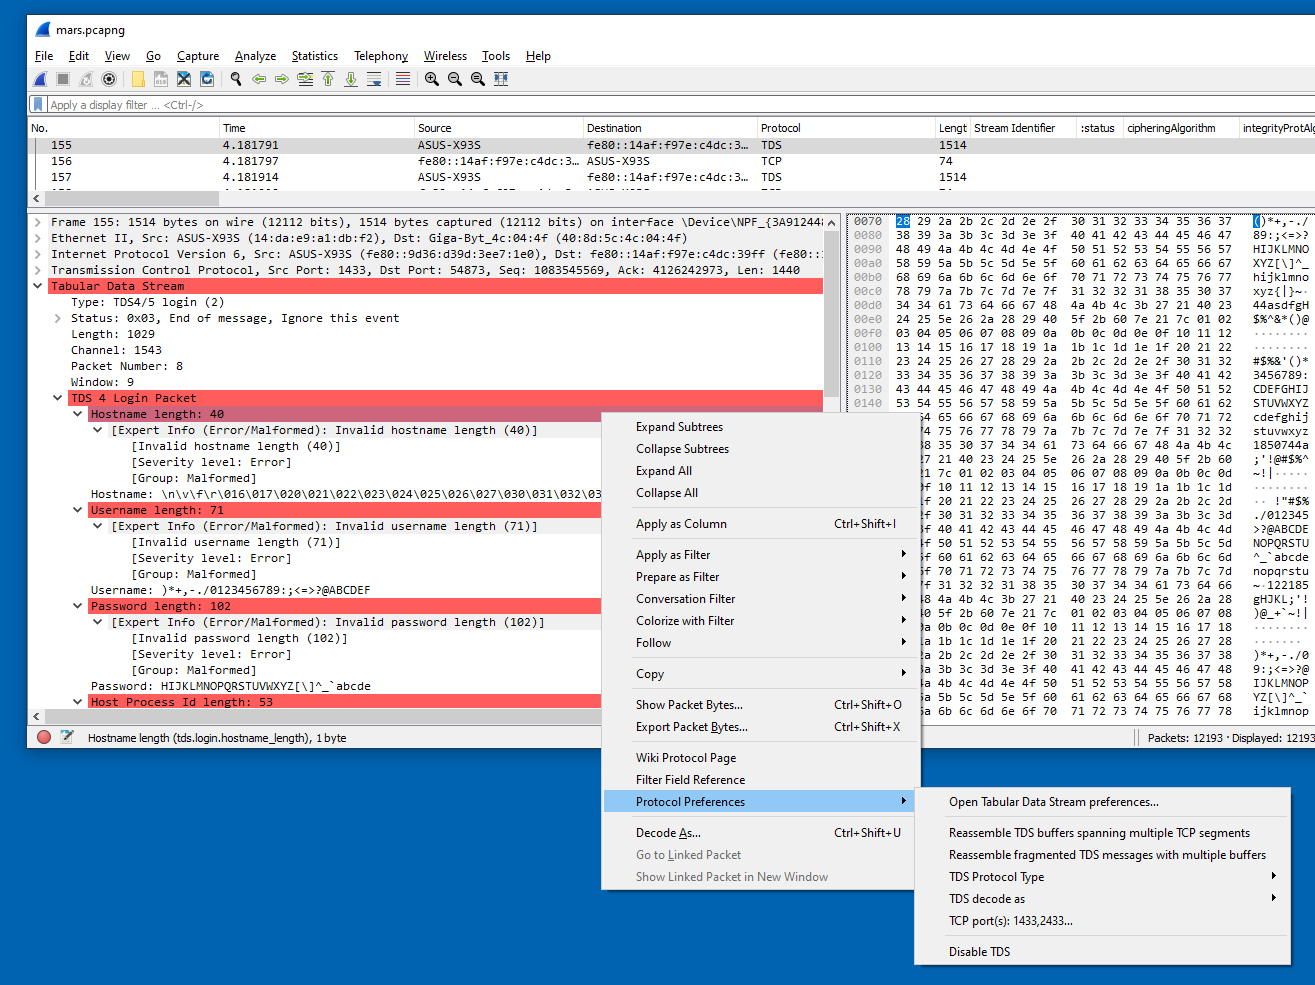
Task: Expand the Status: 0x03 row
Action: point(58,318)
